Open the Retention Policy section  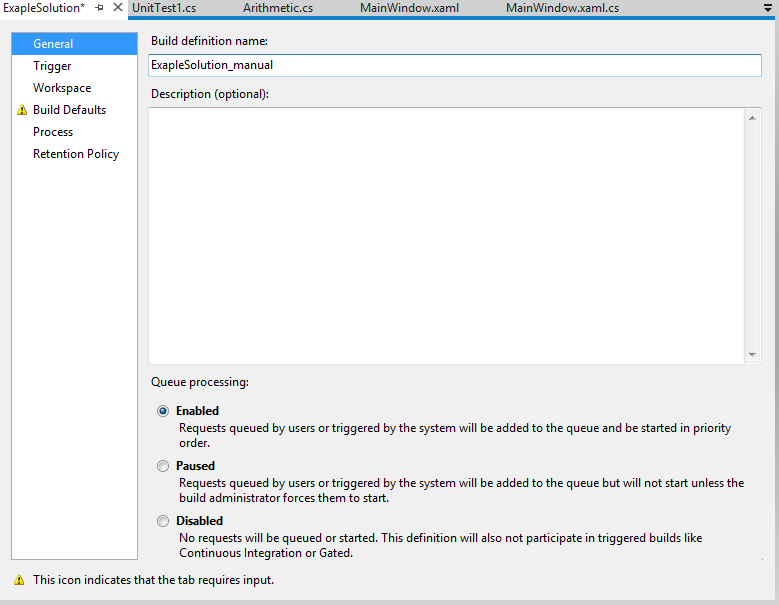point(75,154)
